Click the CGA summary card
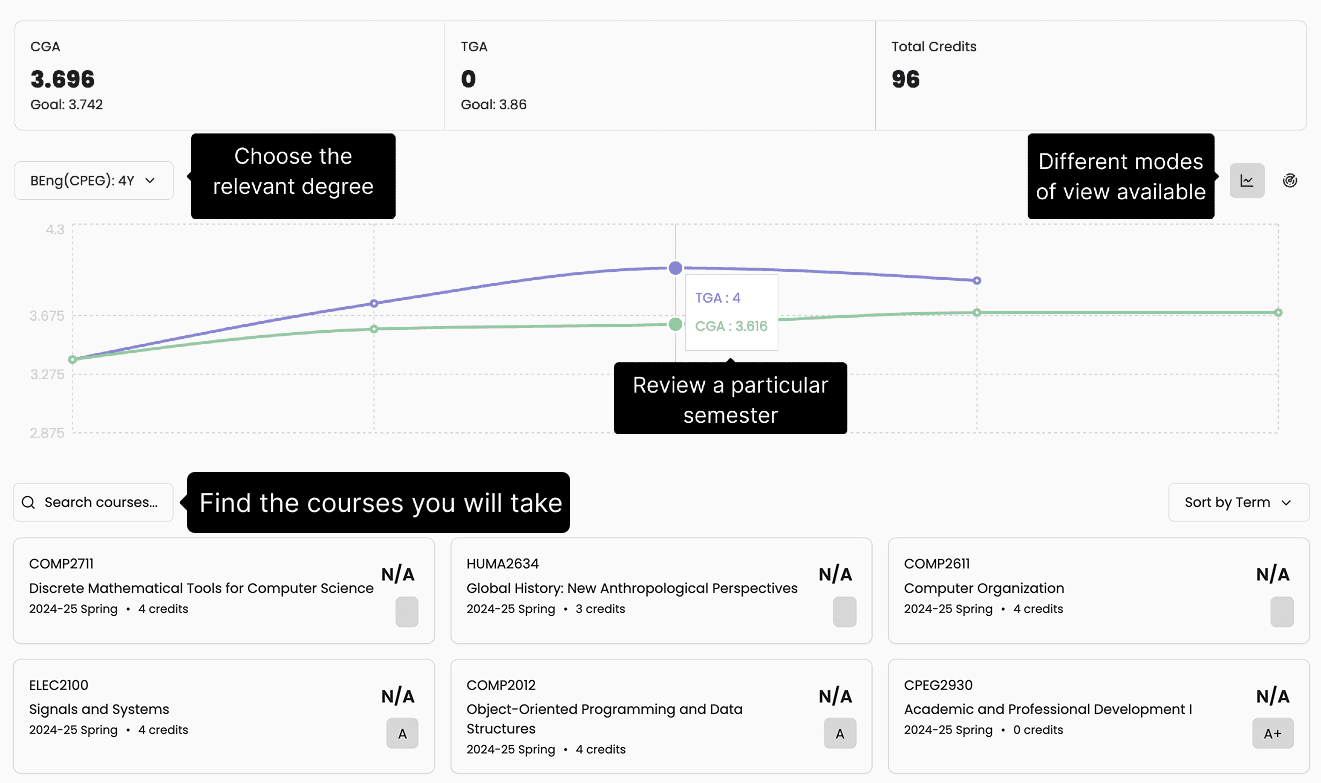 tap(227, 75)
